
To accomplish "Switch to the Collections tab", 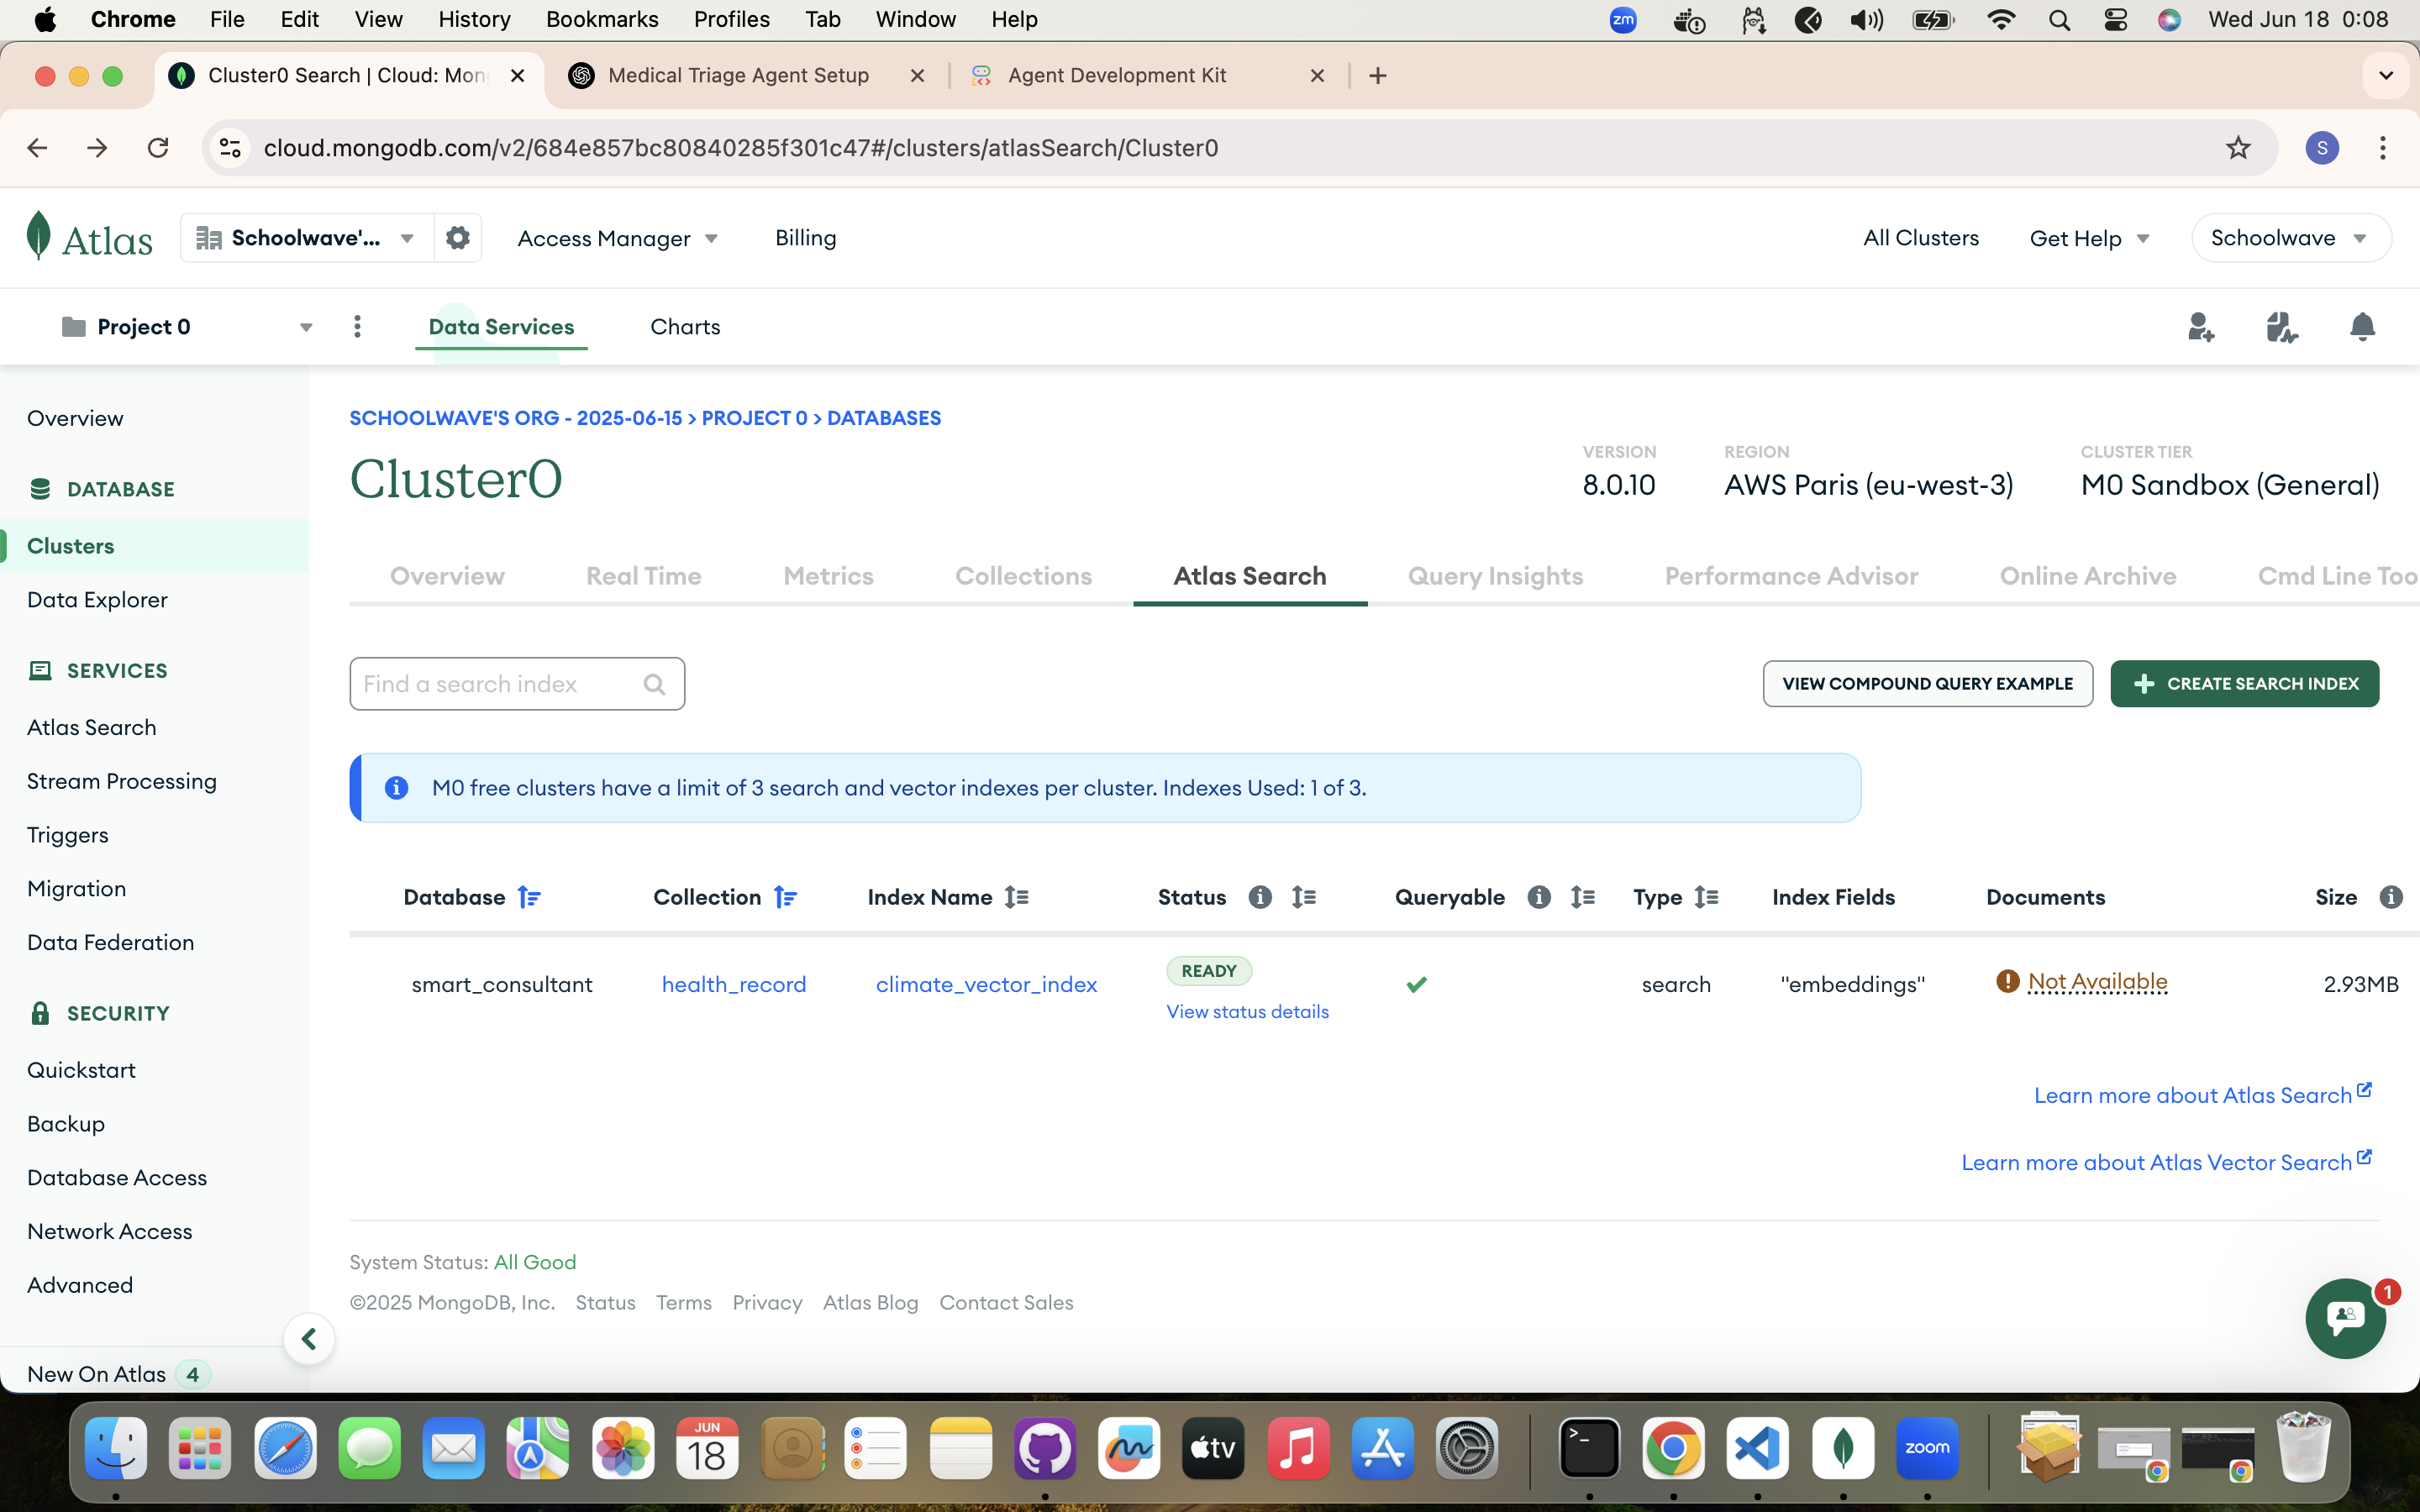I will [1023, 576].
